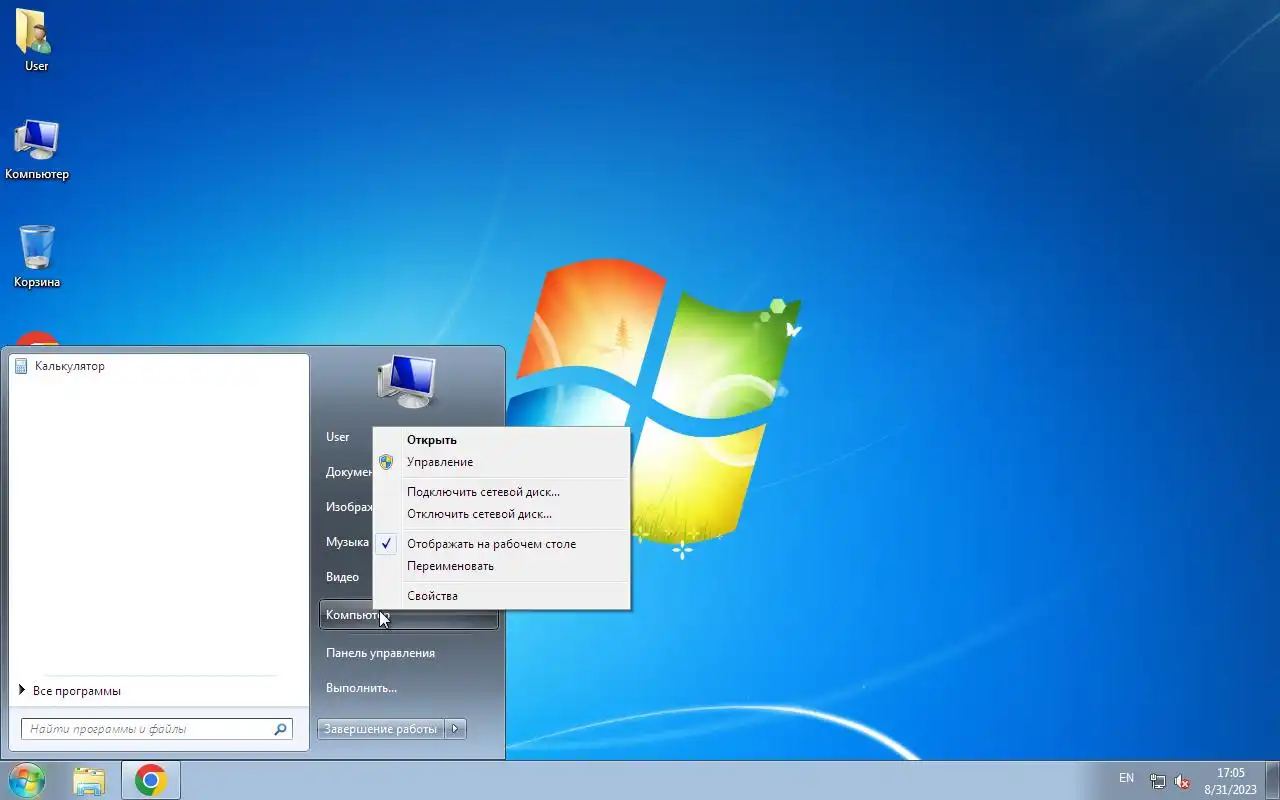Screen dimensions: 1280x800
Task: Toggle Отображать на рабочем столе checkmark
Action: [x=386, y=544]
